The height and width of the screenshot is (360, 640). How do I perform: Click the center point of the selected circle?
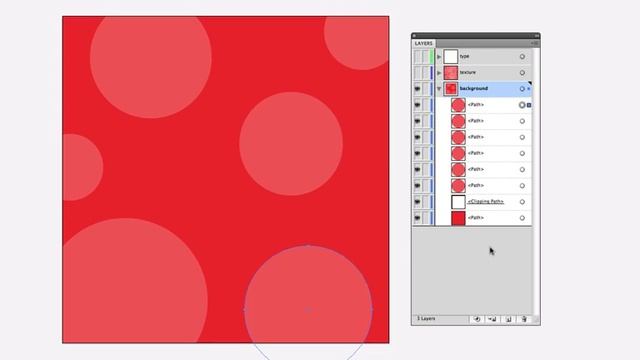pyautogui.click(x=308, y=310)
